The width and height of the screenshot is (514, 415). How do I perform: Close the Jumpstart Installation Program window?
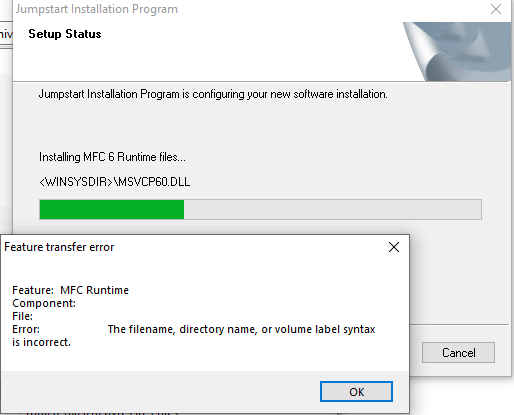(496, 9)
